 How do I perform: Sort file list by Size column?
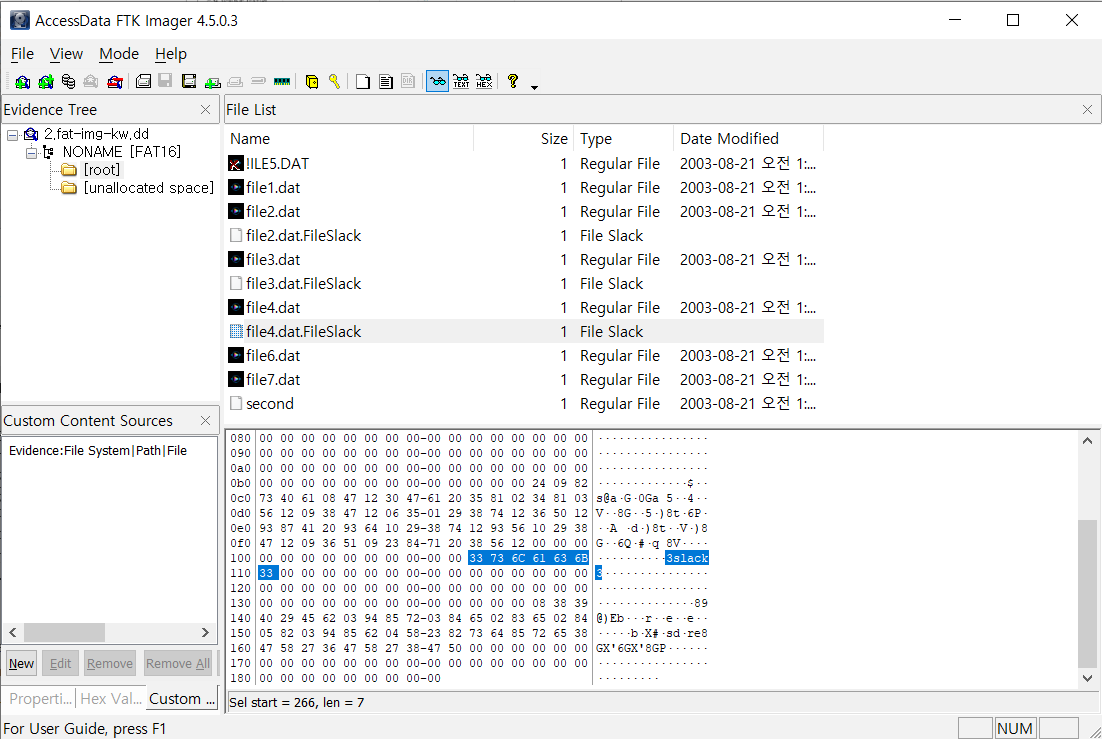tap(524, 139)
